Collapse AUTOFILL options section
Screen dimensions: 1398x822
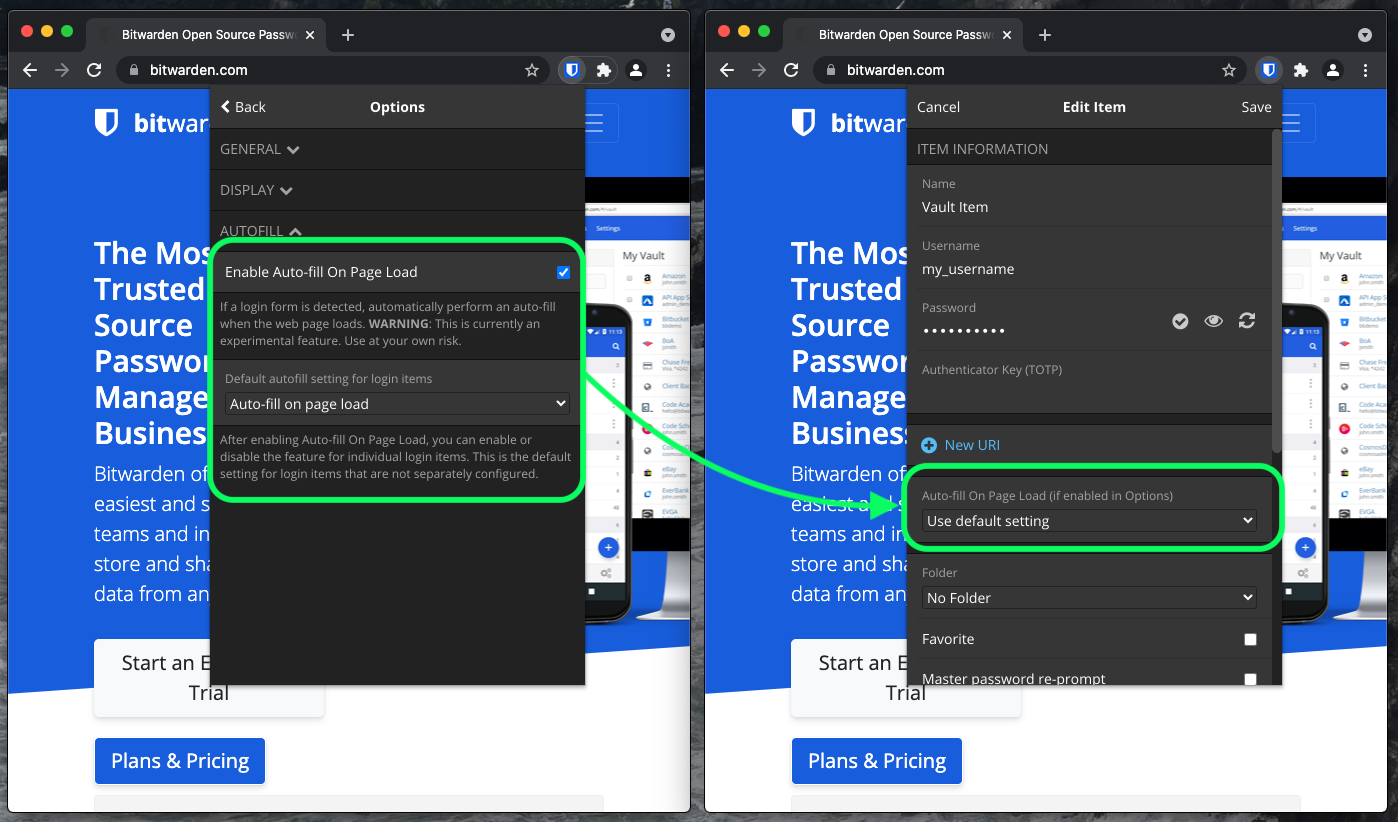point(261,231)
